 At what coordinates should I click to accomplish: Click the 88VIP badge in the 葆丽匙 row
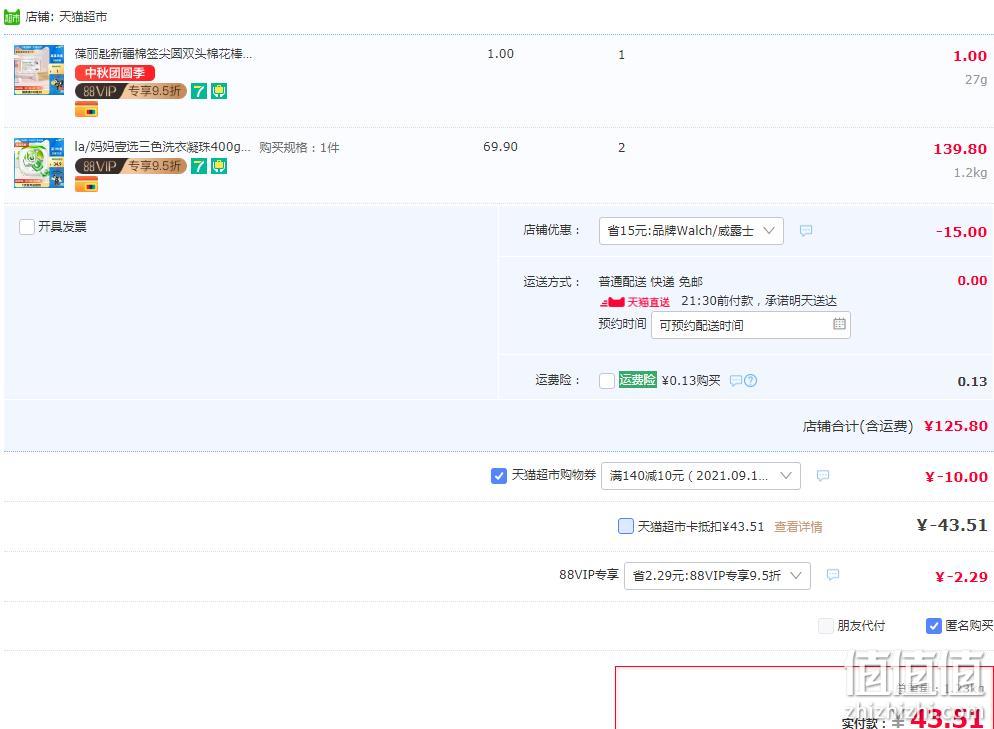tap(131, 91)
